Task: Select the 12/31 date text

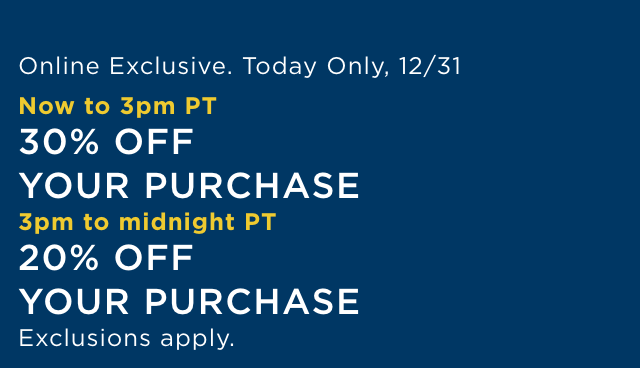Action: pyautogui.click(x=430, y=66)
